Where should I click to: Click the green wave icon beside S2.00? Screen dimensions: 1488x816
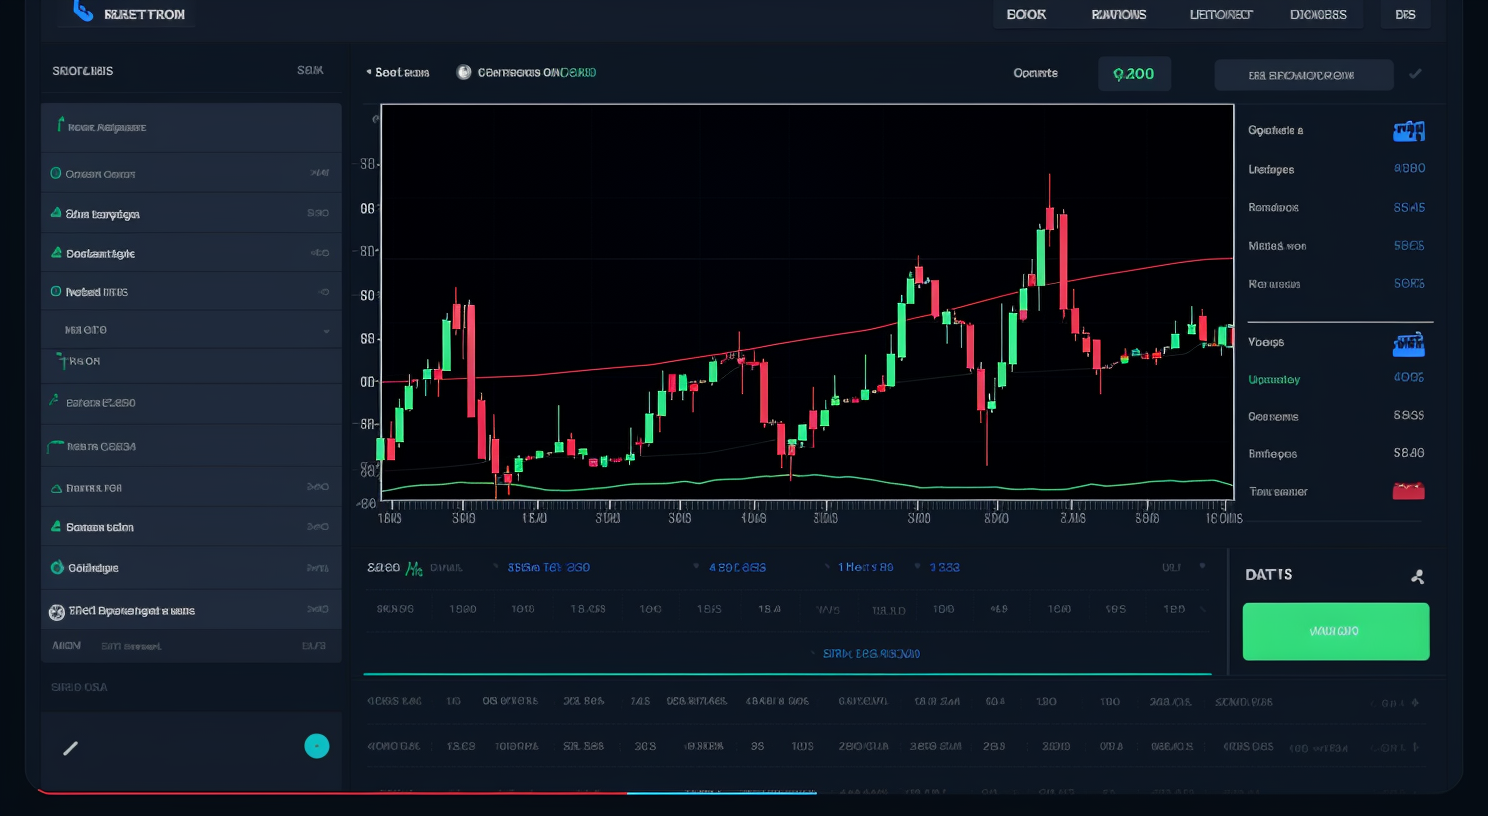[x=414, y=568]
